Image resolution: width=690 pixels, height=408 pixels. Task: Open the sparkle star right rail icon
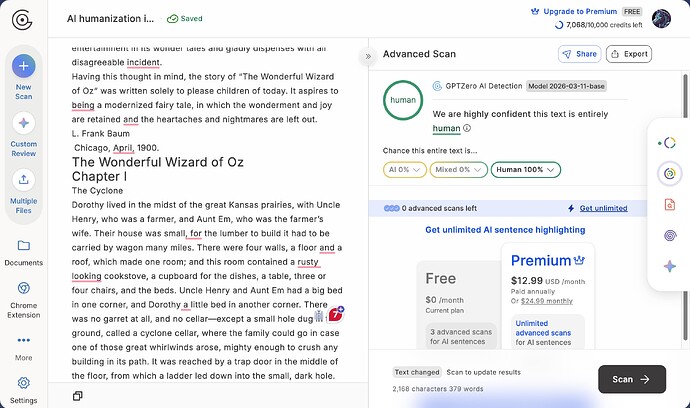(x=669, y=266)
